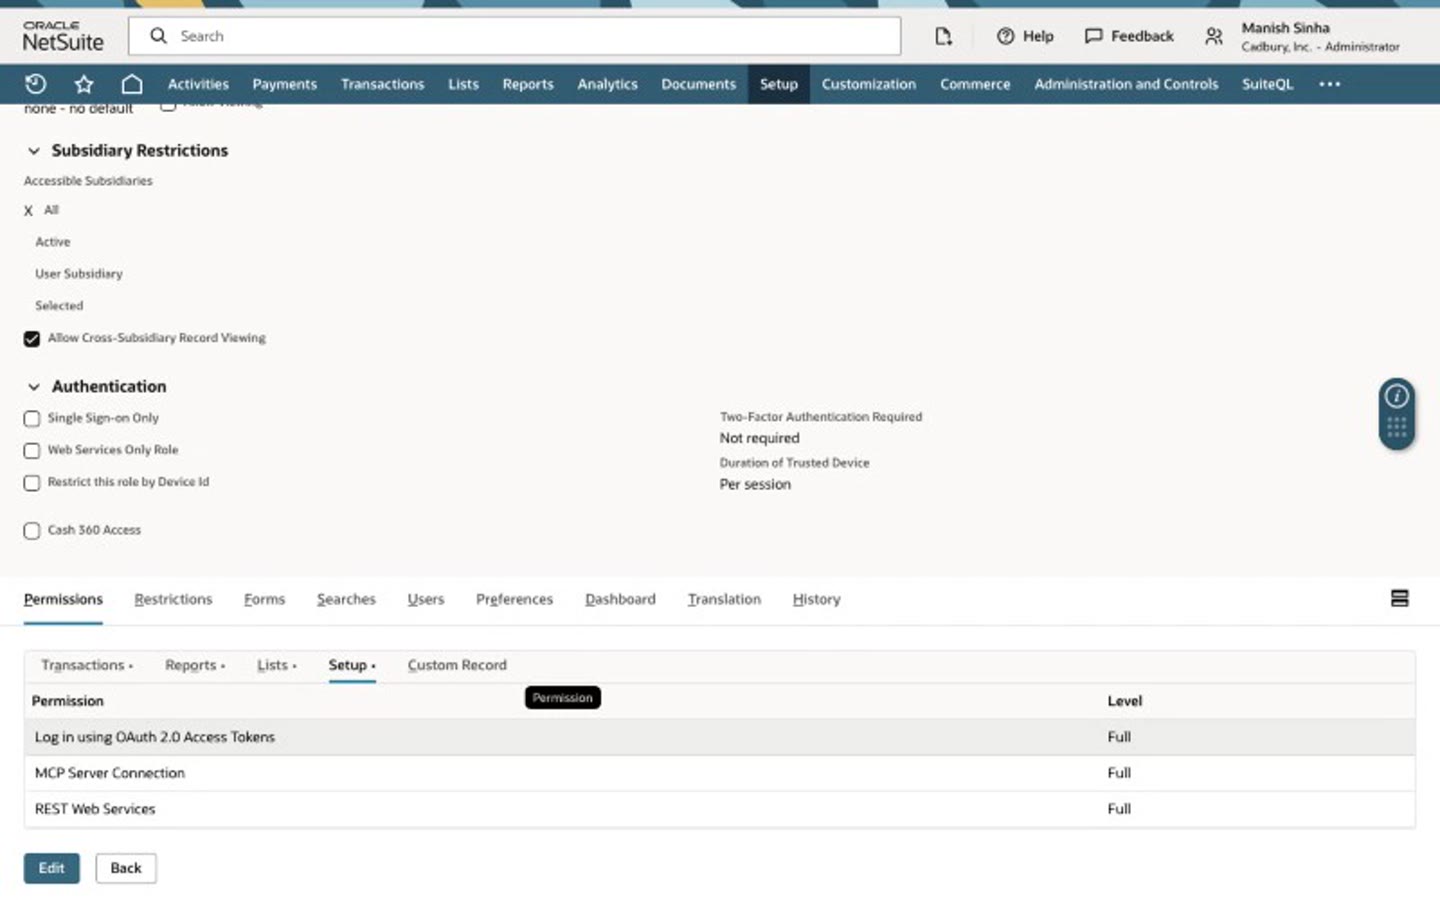Open the Lists permission subtab dropdown
The width and height of the screenshot is (1440, 900).
(277, 665)
